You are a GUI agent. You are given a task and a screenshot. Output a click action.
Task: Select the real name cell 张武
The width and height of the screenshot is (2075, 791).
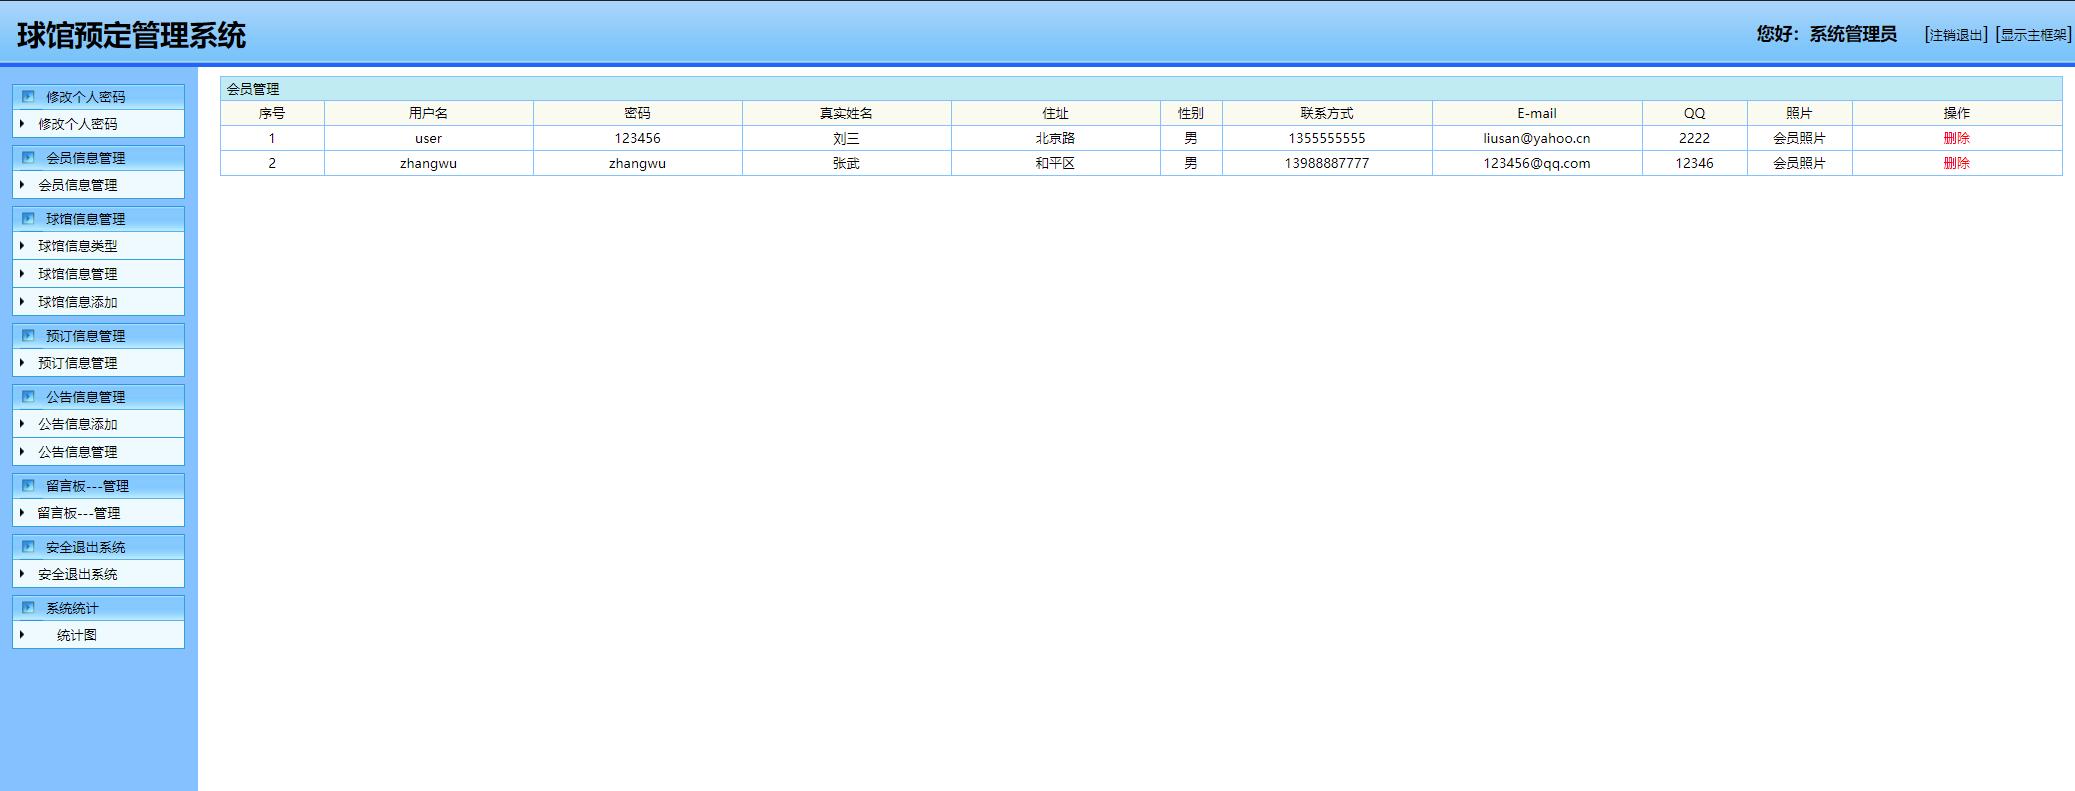click(x=846, y=163)
